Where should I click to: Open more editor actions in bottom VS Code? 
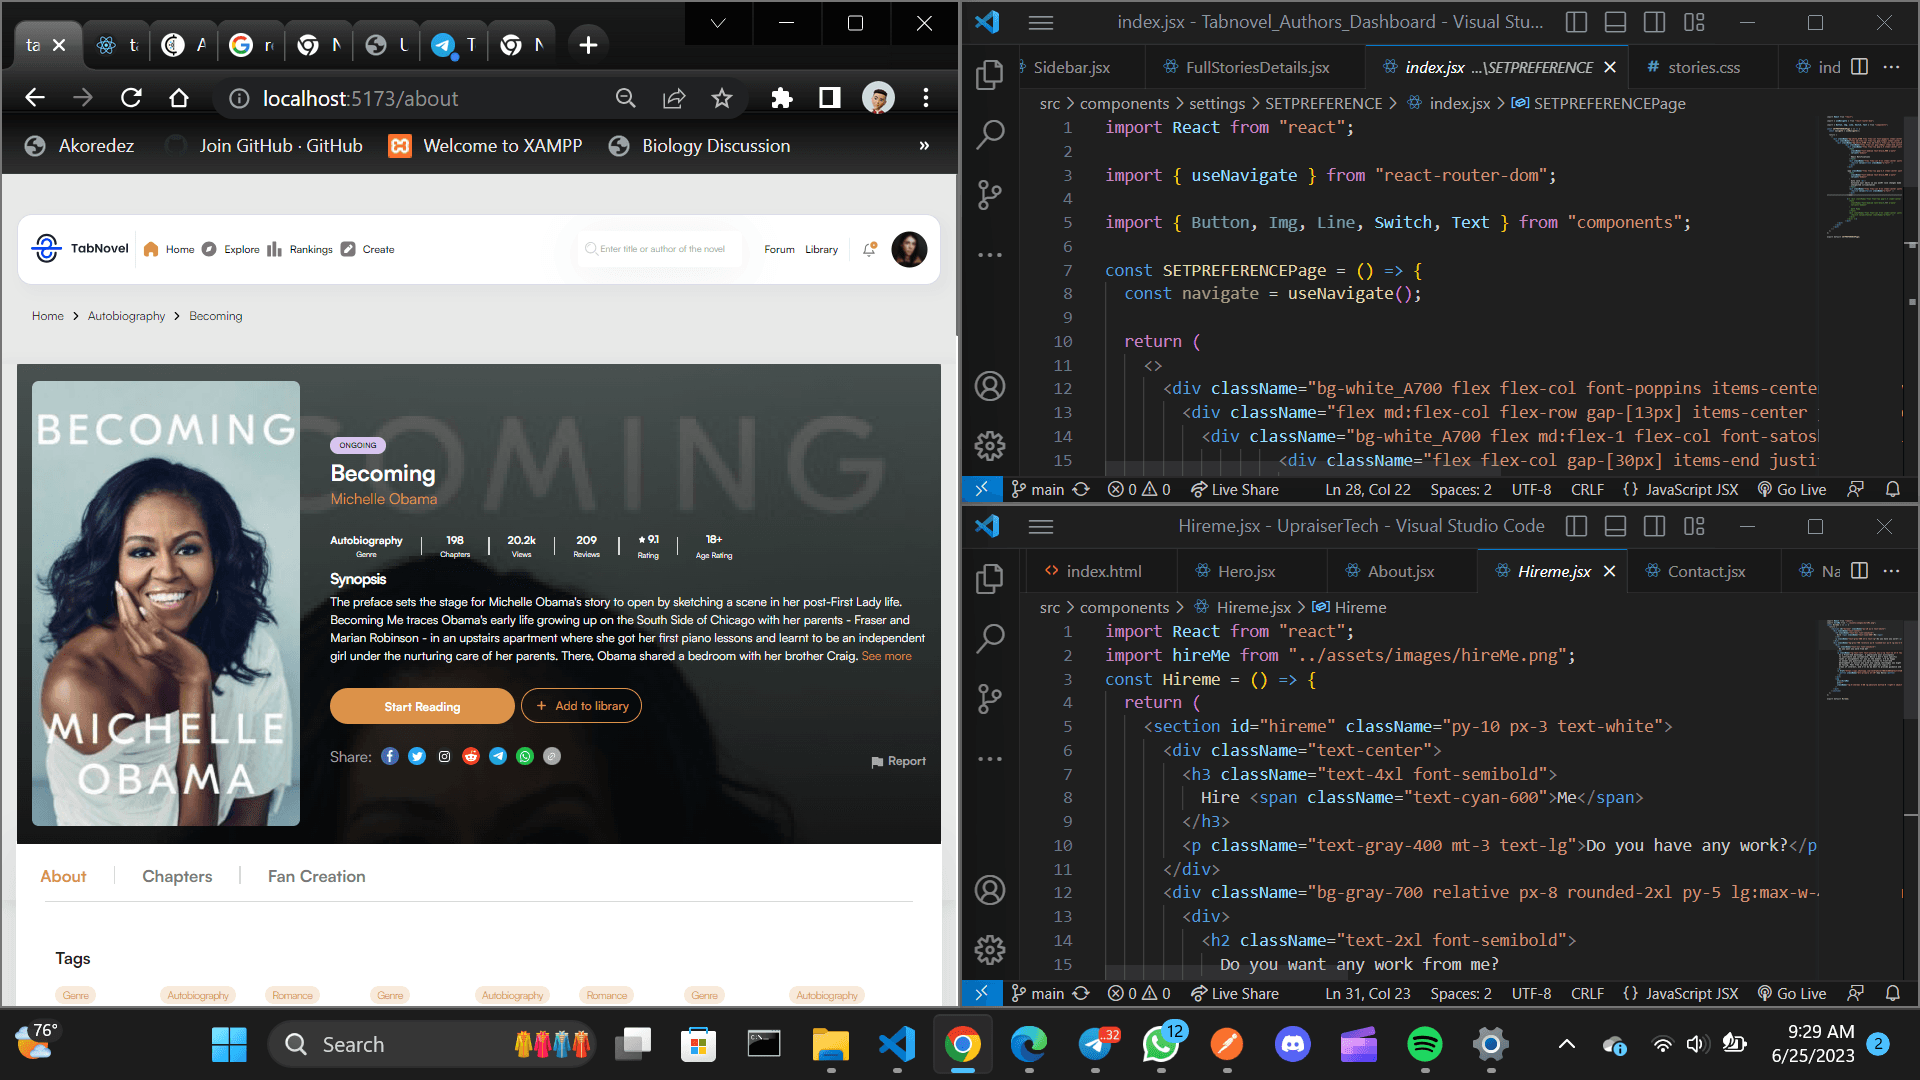click(1891, 571)
